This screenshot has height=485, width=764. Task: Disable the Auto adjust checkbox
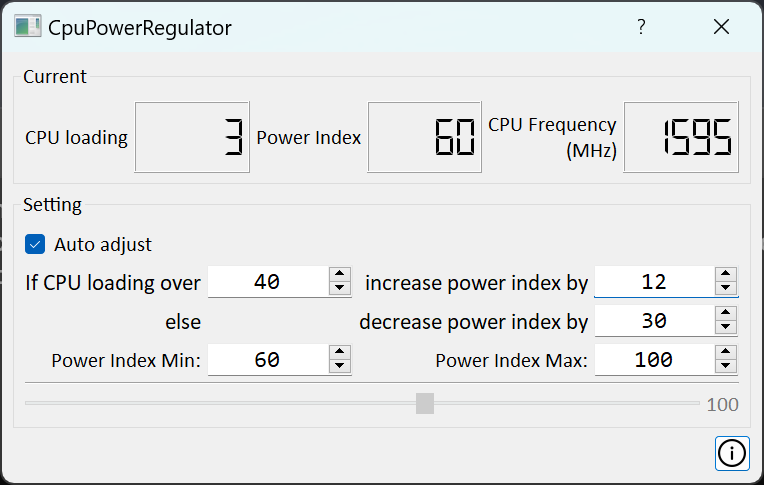point(35,244)
